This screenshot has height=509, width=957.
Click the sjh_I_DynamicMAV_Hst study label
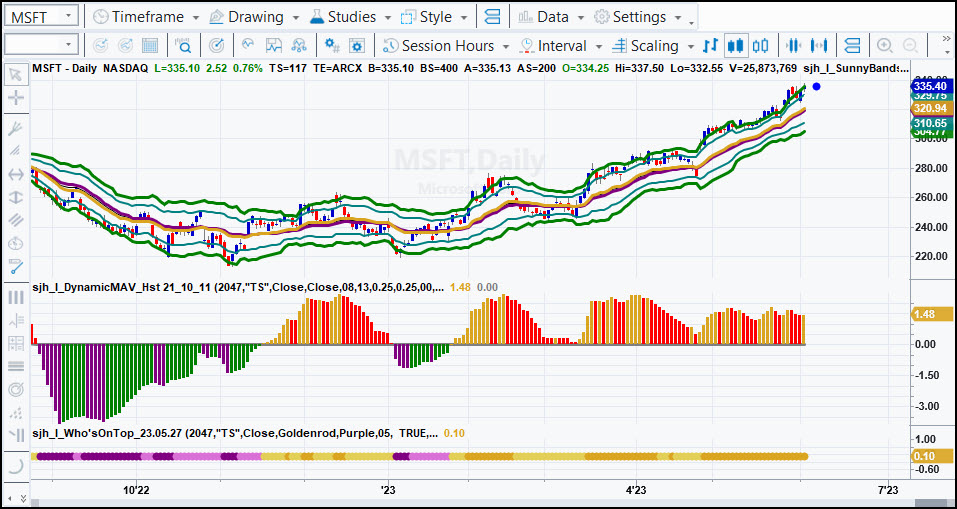click(x=236, y=287)
